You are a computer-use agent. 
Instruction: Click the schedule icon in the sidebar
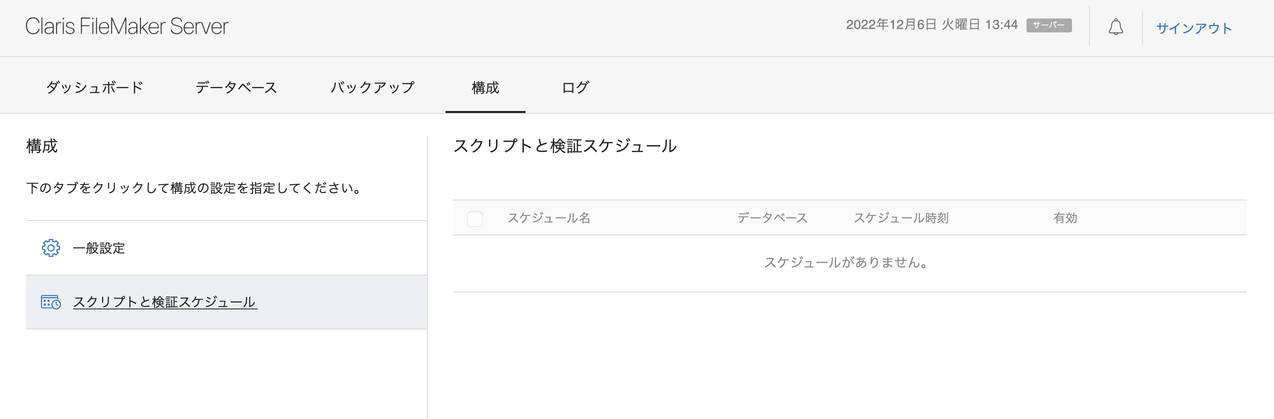[x=51, y=302]
